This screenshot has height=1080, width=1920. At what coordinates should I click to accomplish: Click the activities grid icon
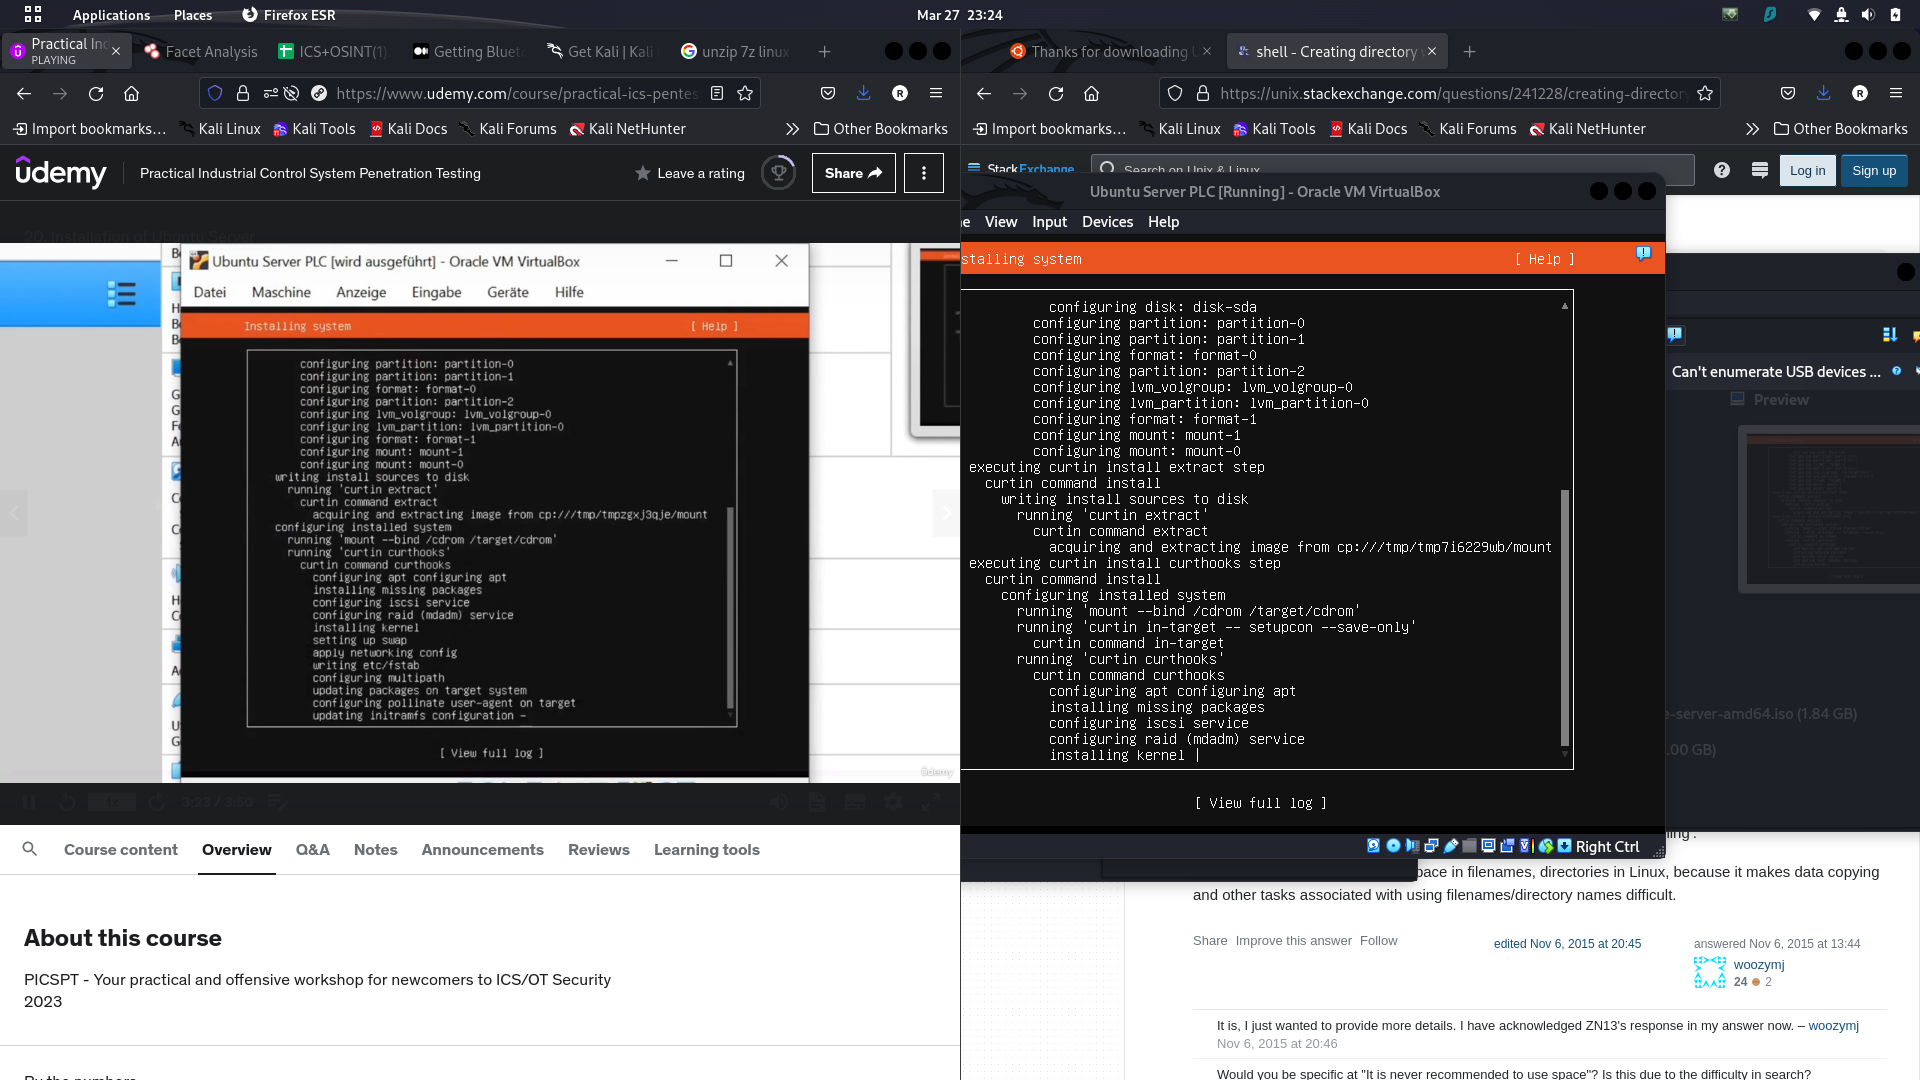coord(33,14)
